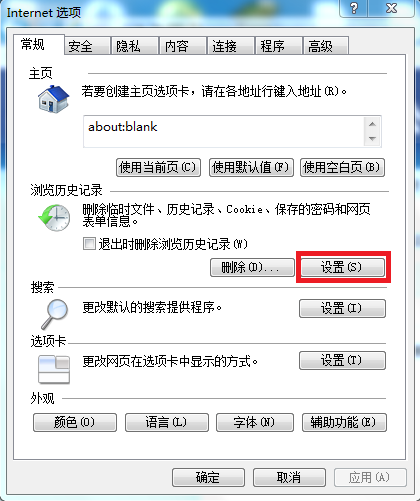Open browsing history 设置(S) button

click(343, 267)
